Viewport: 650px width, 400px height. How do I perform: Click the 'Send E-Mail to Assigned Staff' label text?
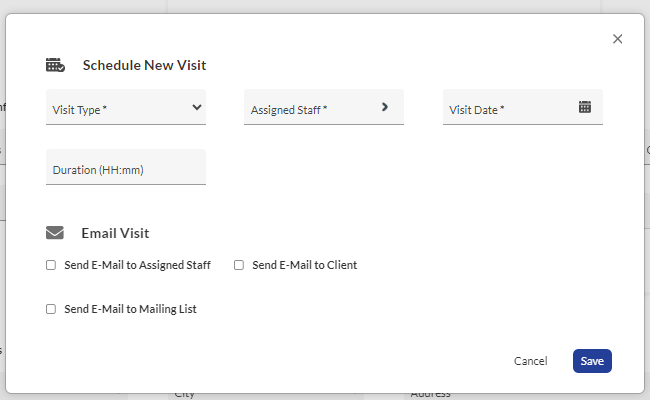pyautogui.click(x=137, y=265)
